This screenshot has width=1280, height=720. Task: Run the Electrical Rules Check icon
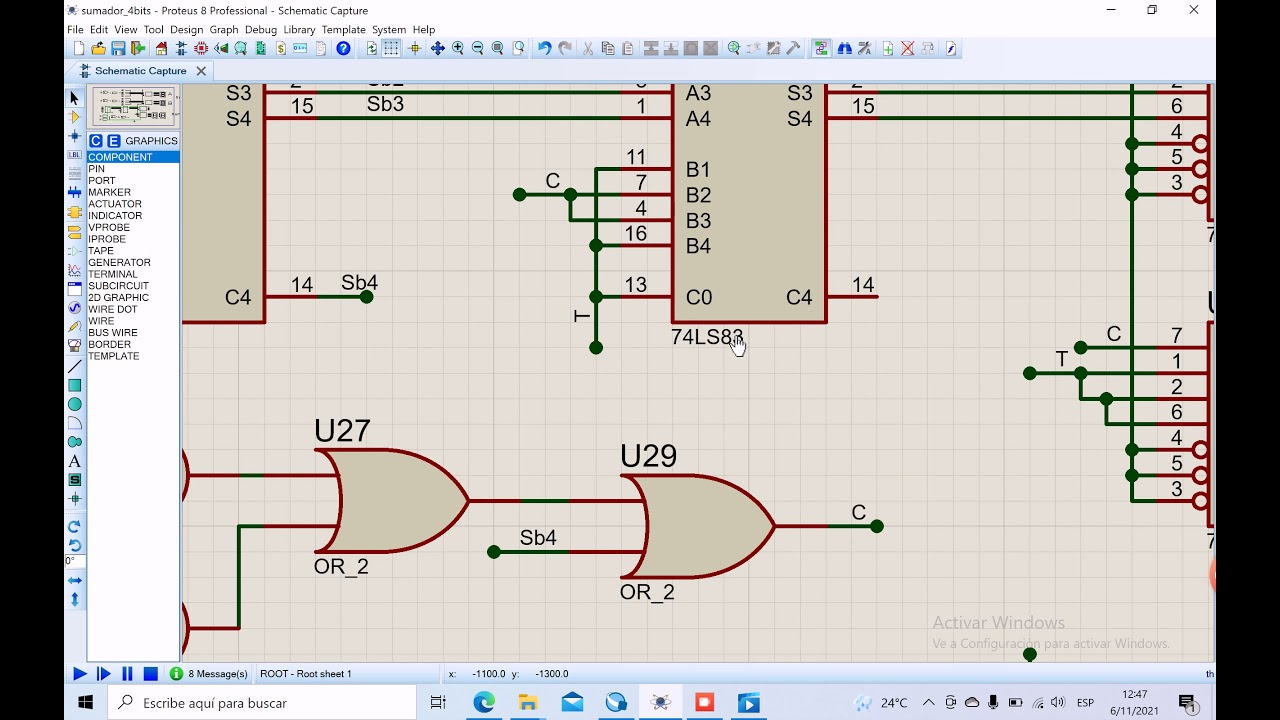pos(951,48)
